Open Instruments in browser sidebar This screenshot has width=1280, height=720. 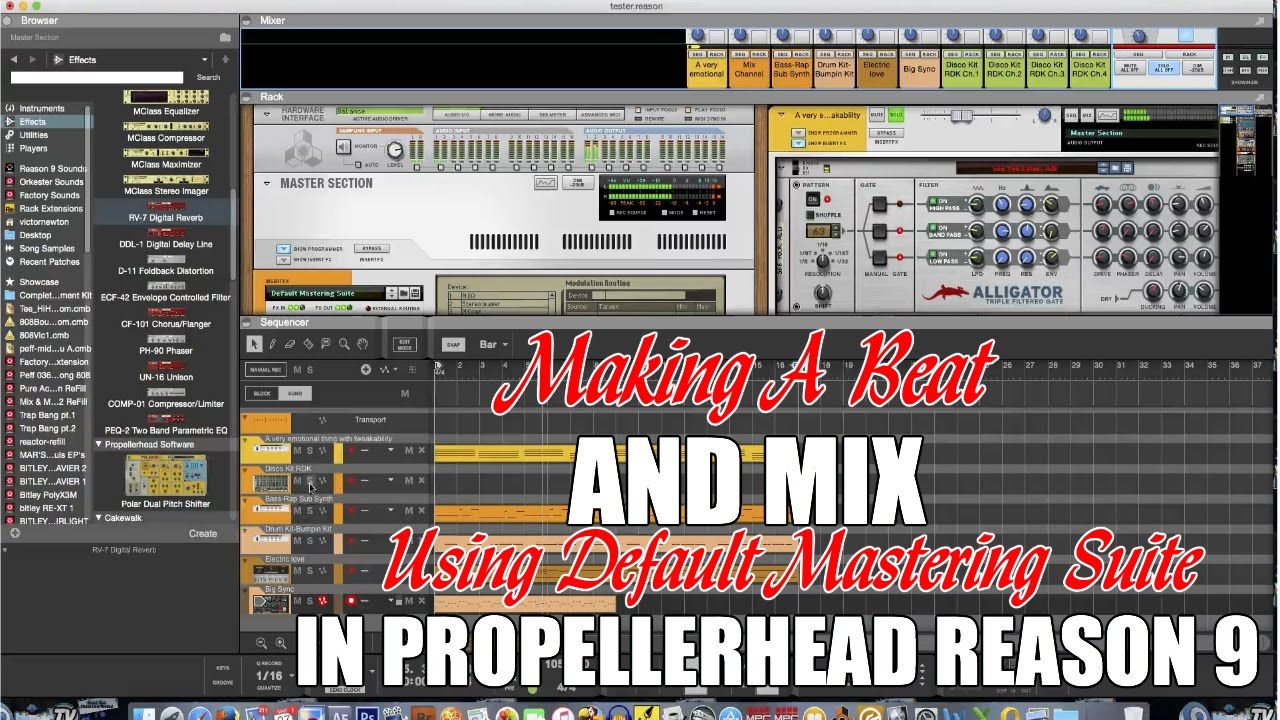[x=41, y=109]
